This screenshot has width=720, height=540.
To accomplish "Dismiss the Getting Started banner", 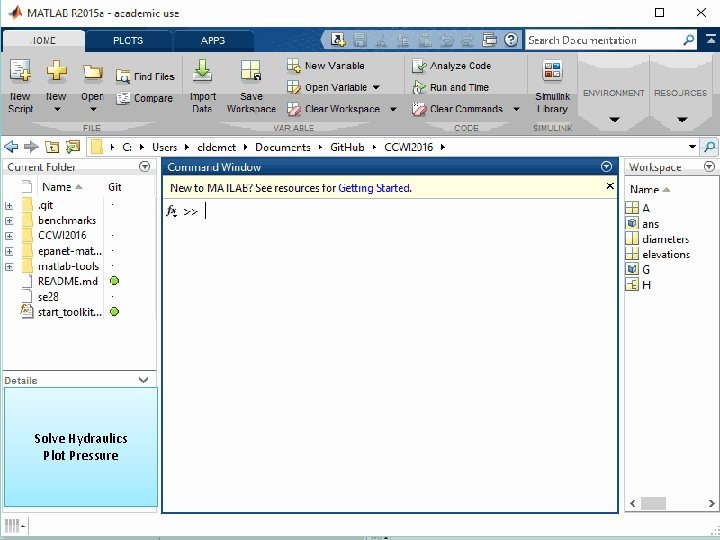I will 610,186.
